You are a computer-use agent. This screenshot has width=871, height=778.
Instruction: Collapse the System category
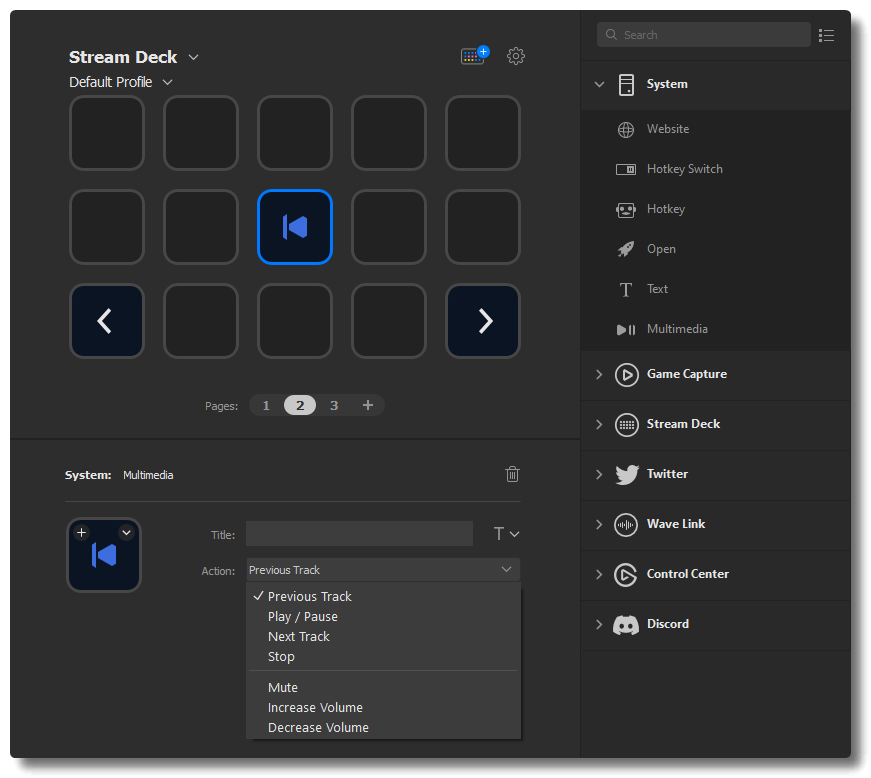[x=599, y=84]
